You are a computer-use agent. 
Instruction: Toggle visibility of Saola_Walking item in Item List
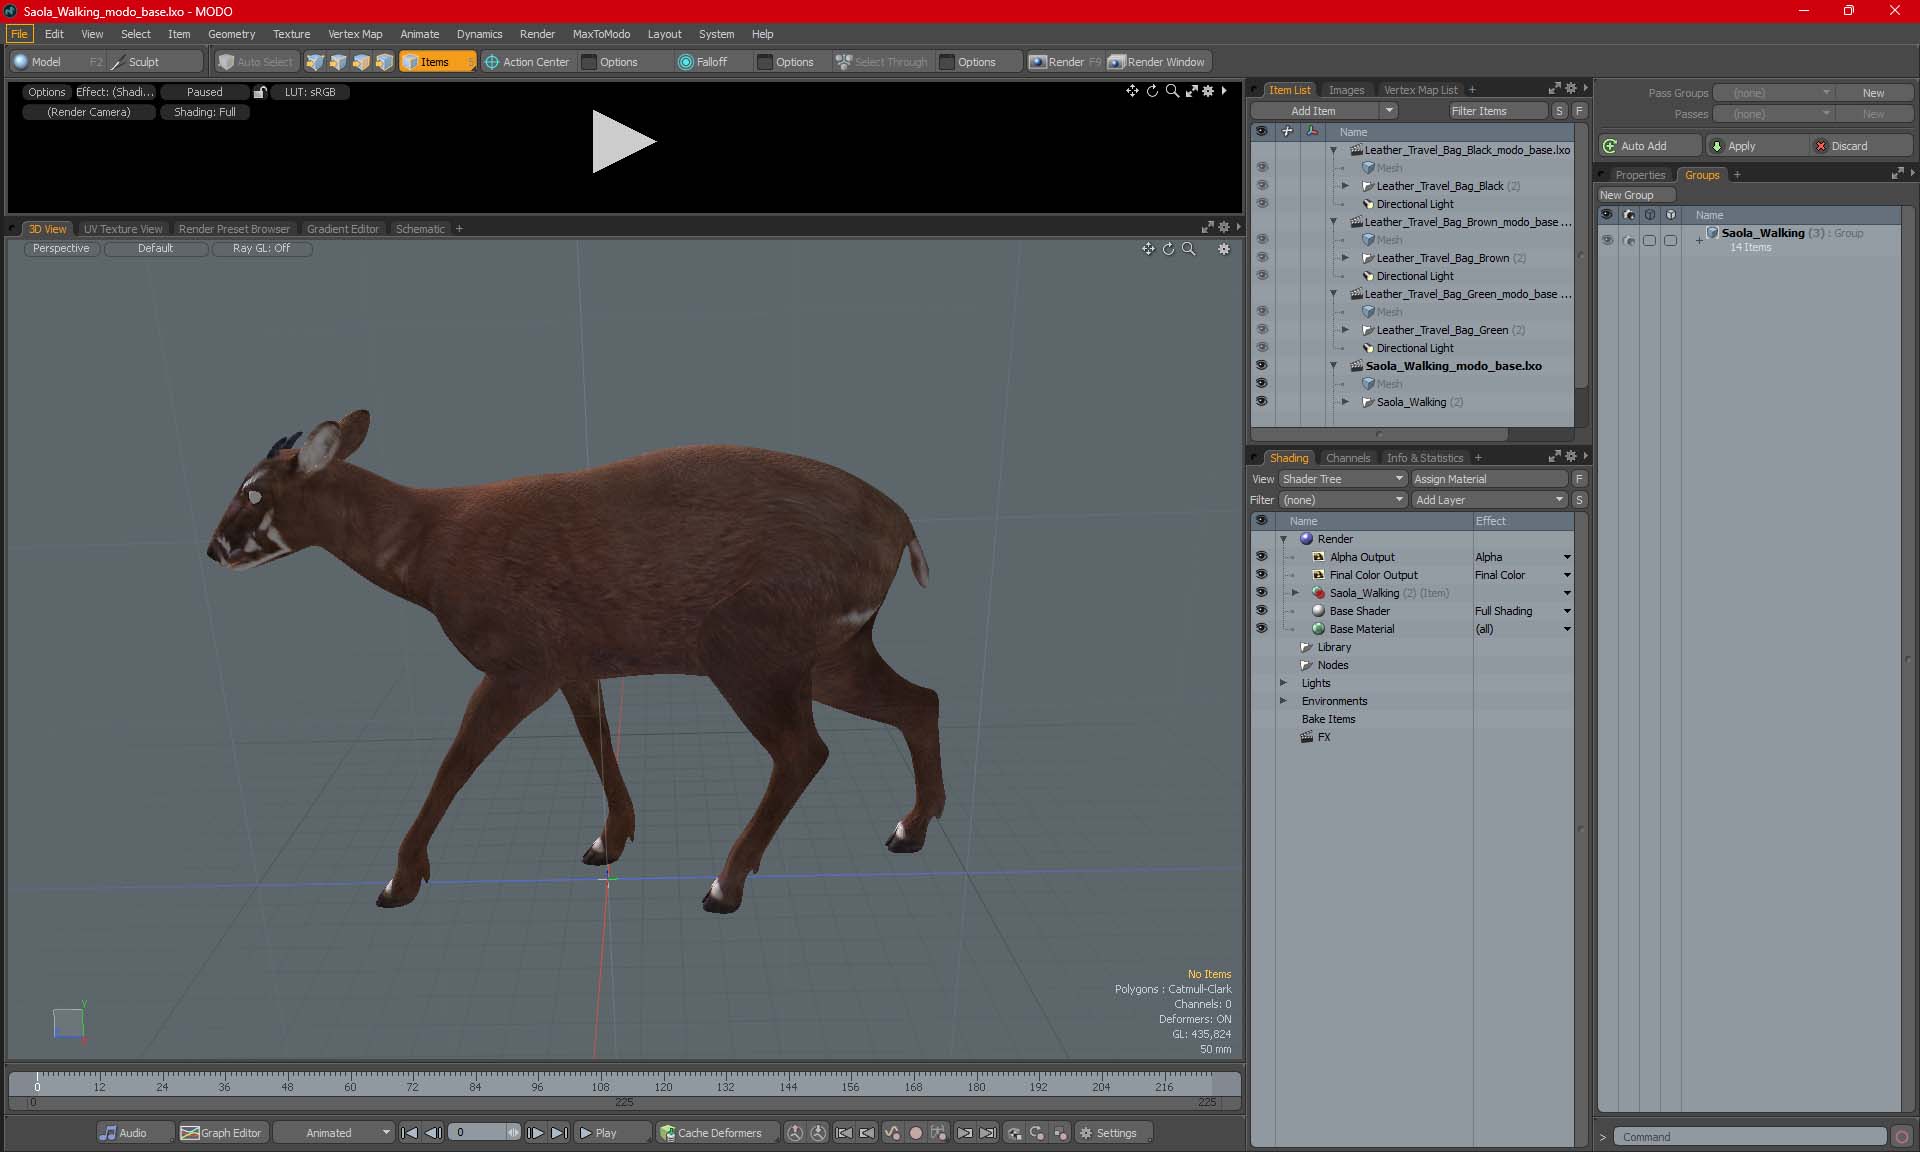(1261, 402)
